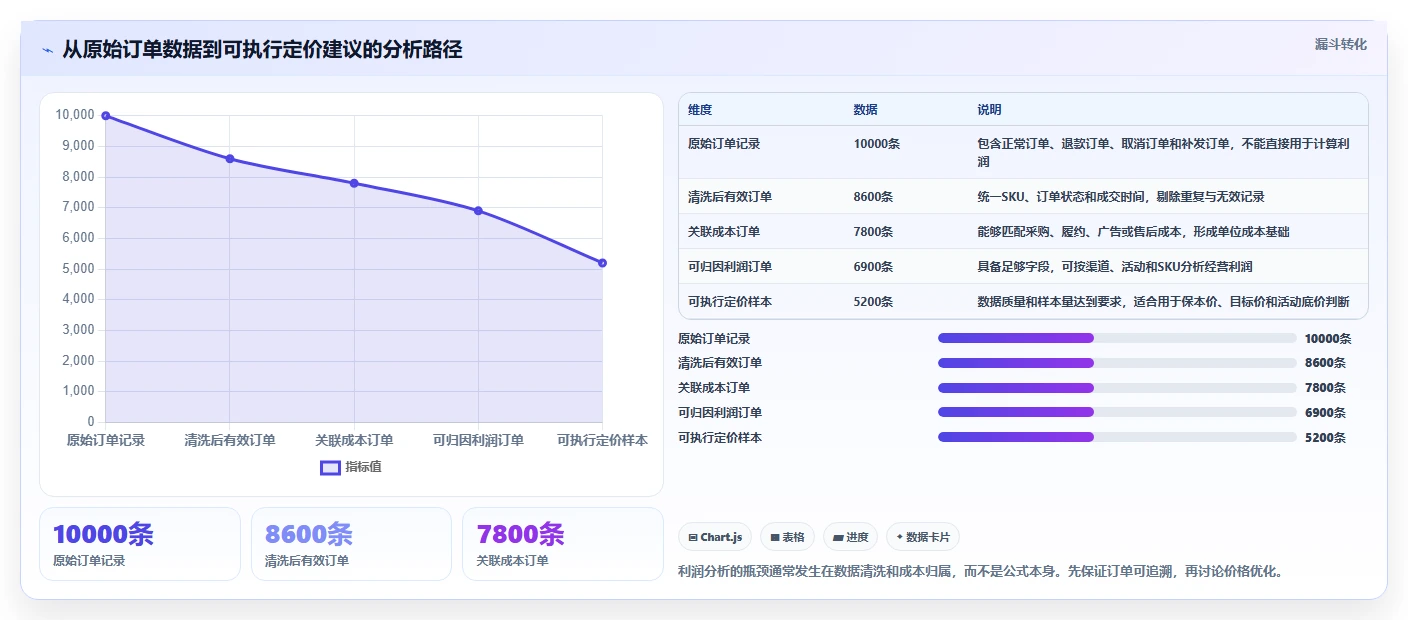Click the icon in the Chart.js tag
The image size is (1408, 620).
point(693,538)
